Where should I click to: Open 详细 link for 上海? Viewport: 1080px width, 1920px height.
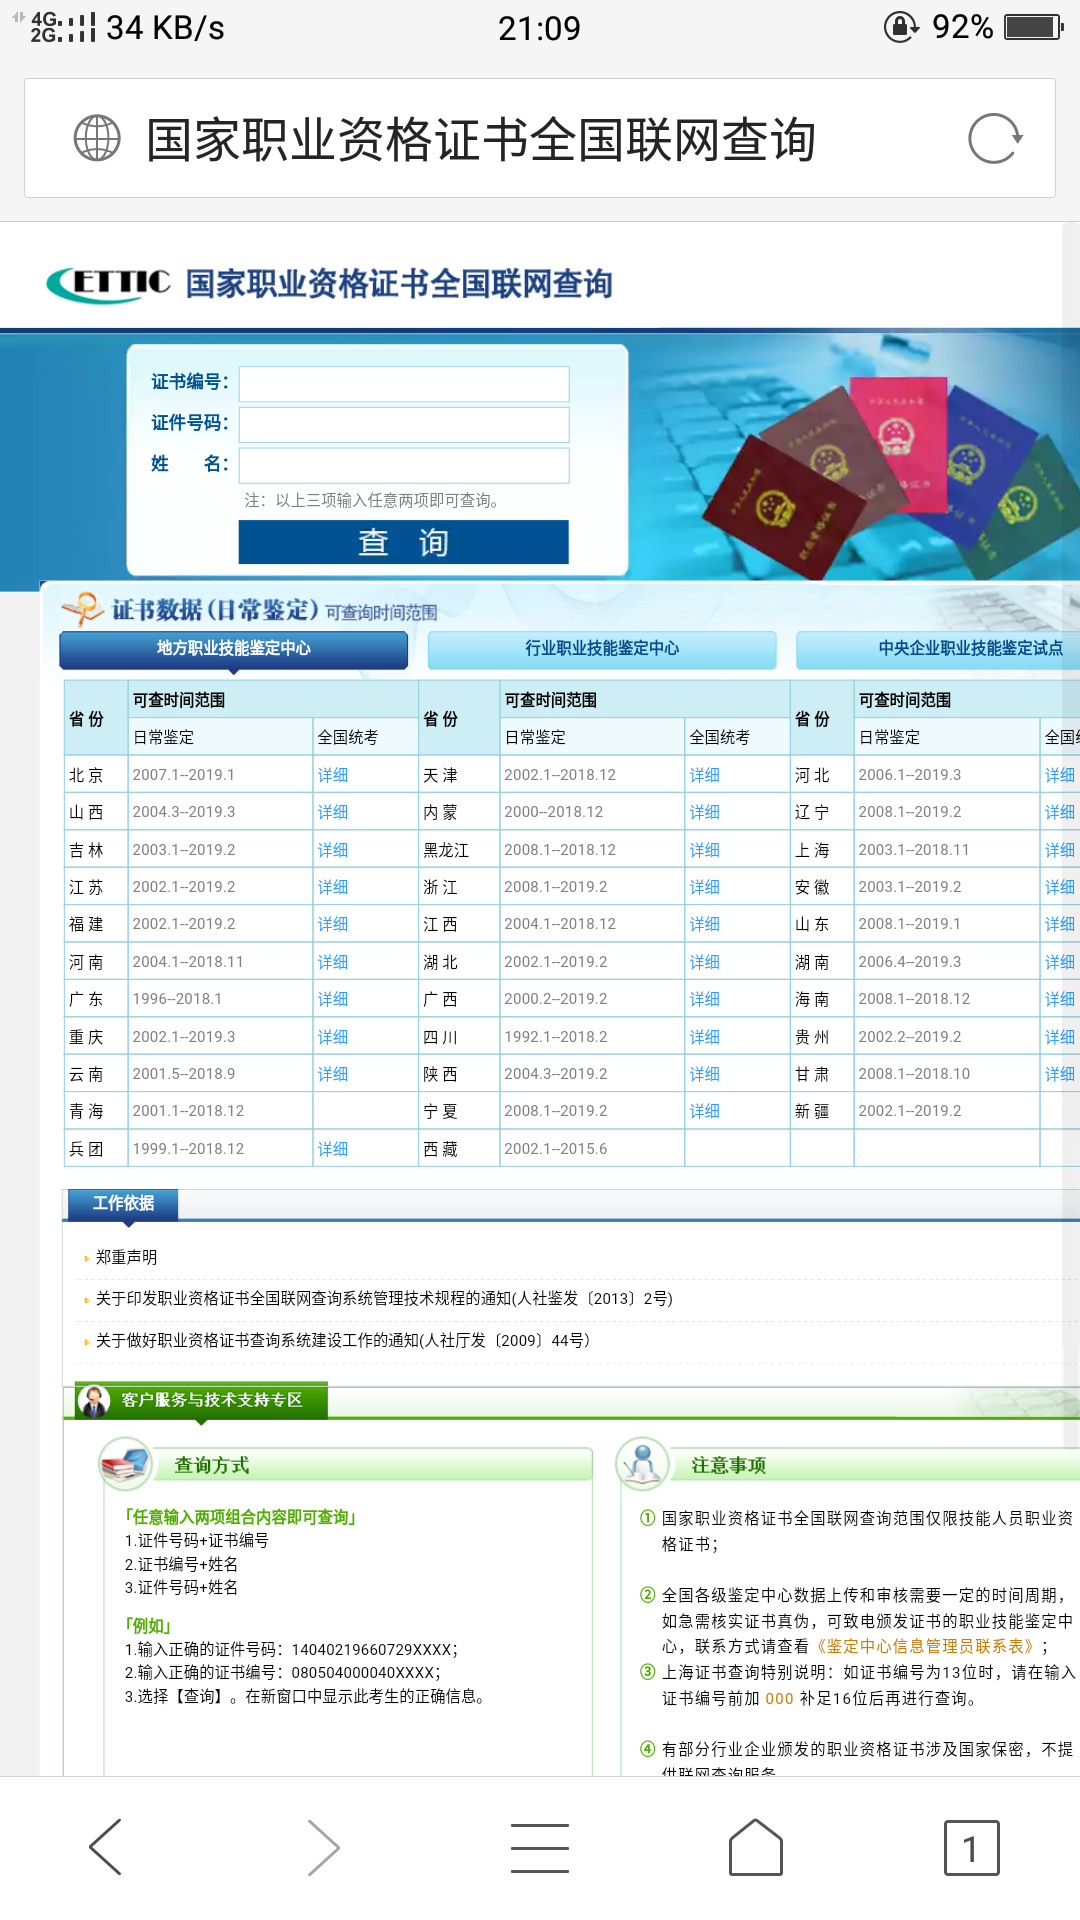coord(1060,850)
